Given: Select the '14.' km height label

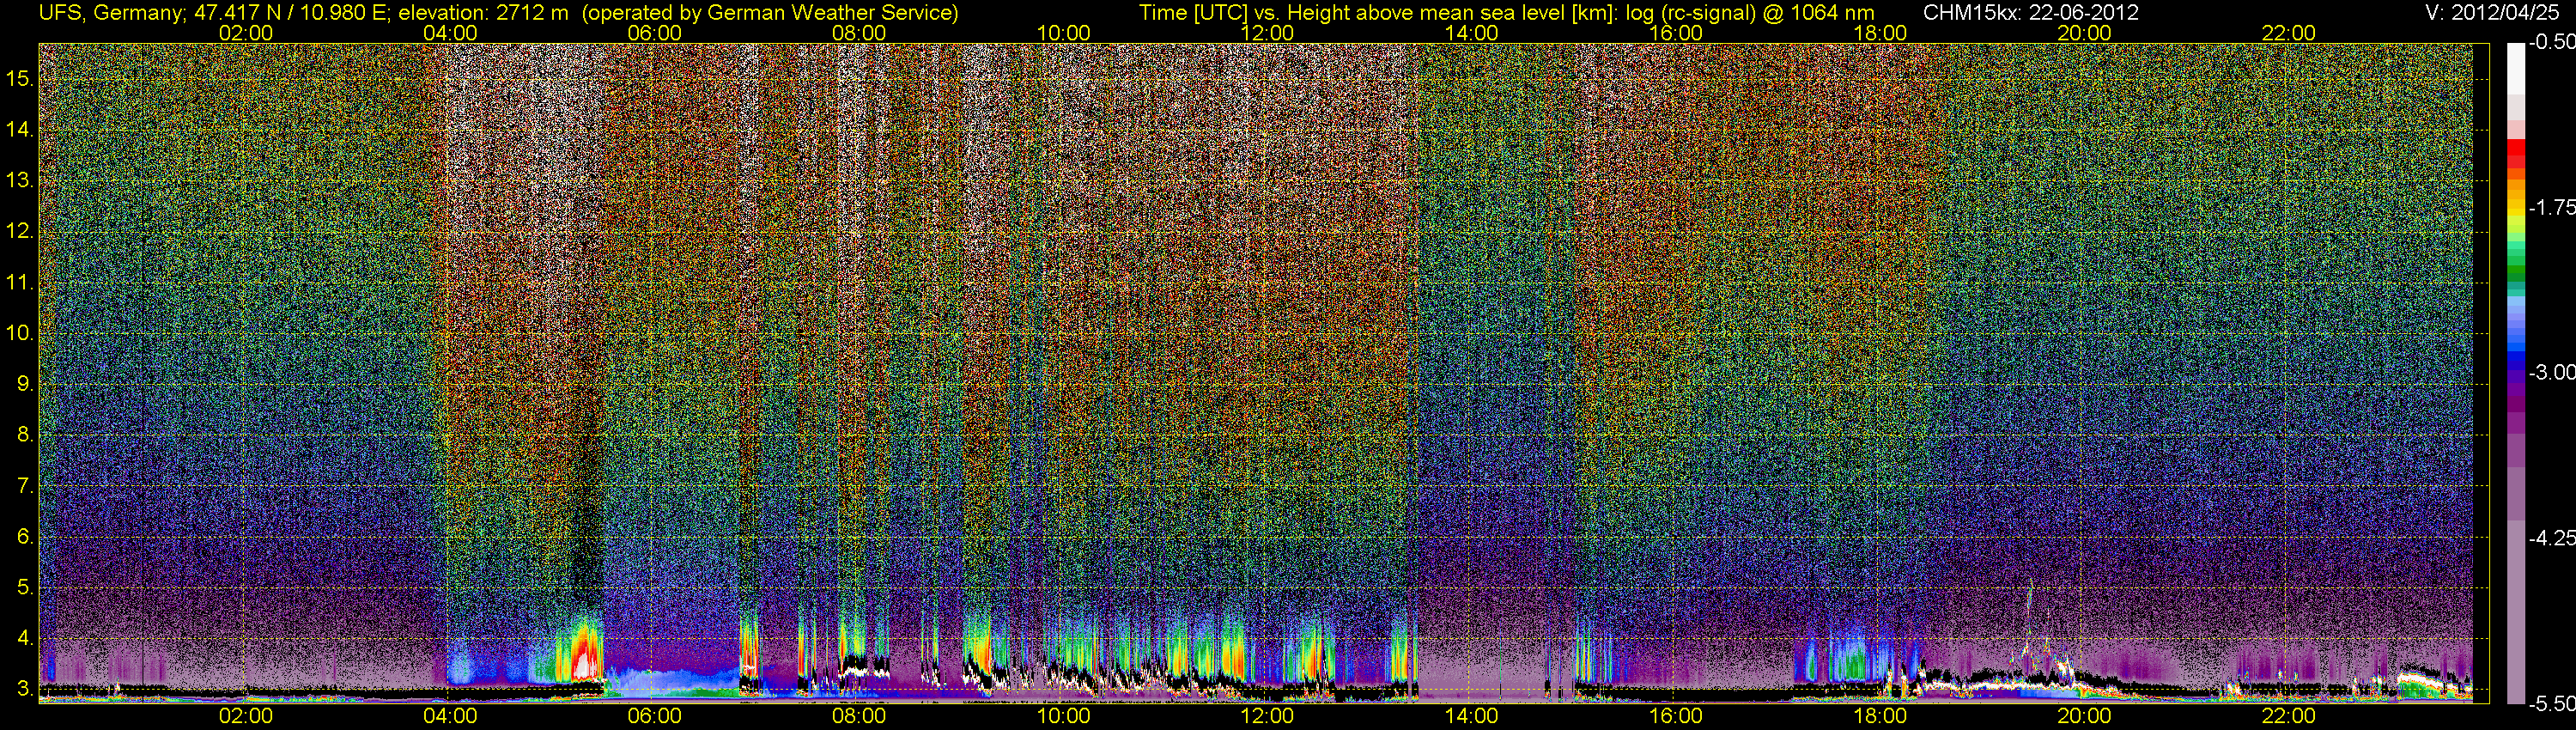Looking at the screenshot, I should (20, 129).
